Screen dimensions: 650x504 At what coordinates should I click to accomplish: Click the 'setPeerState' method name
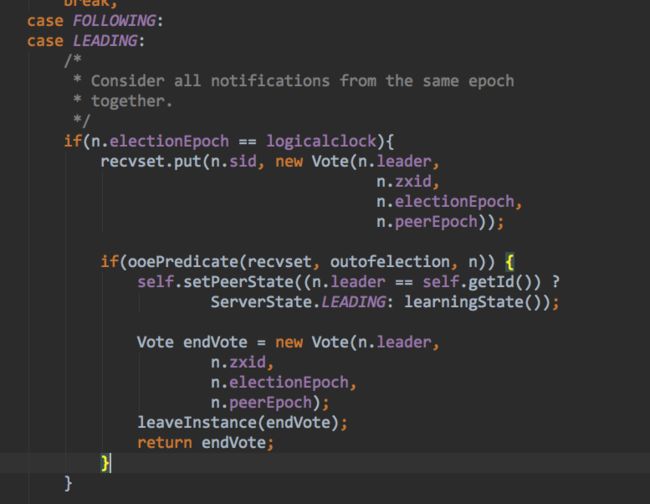pos(238,282)
